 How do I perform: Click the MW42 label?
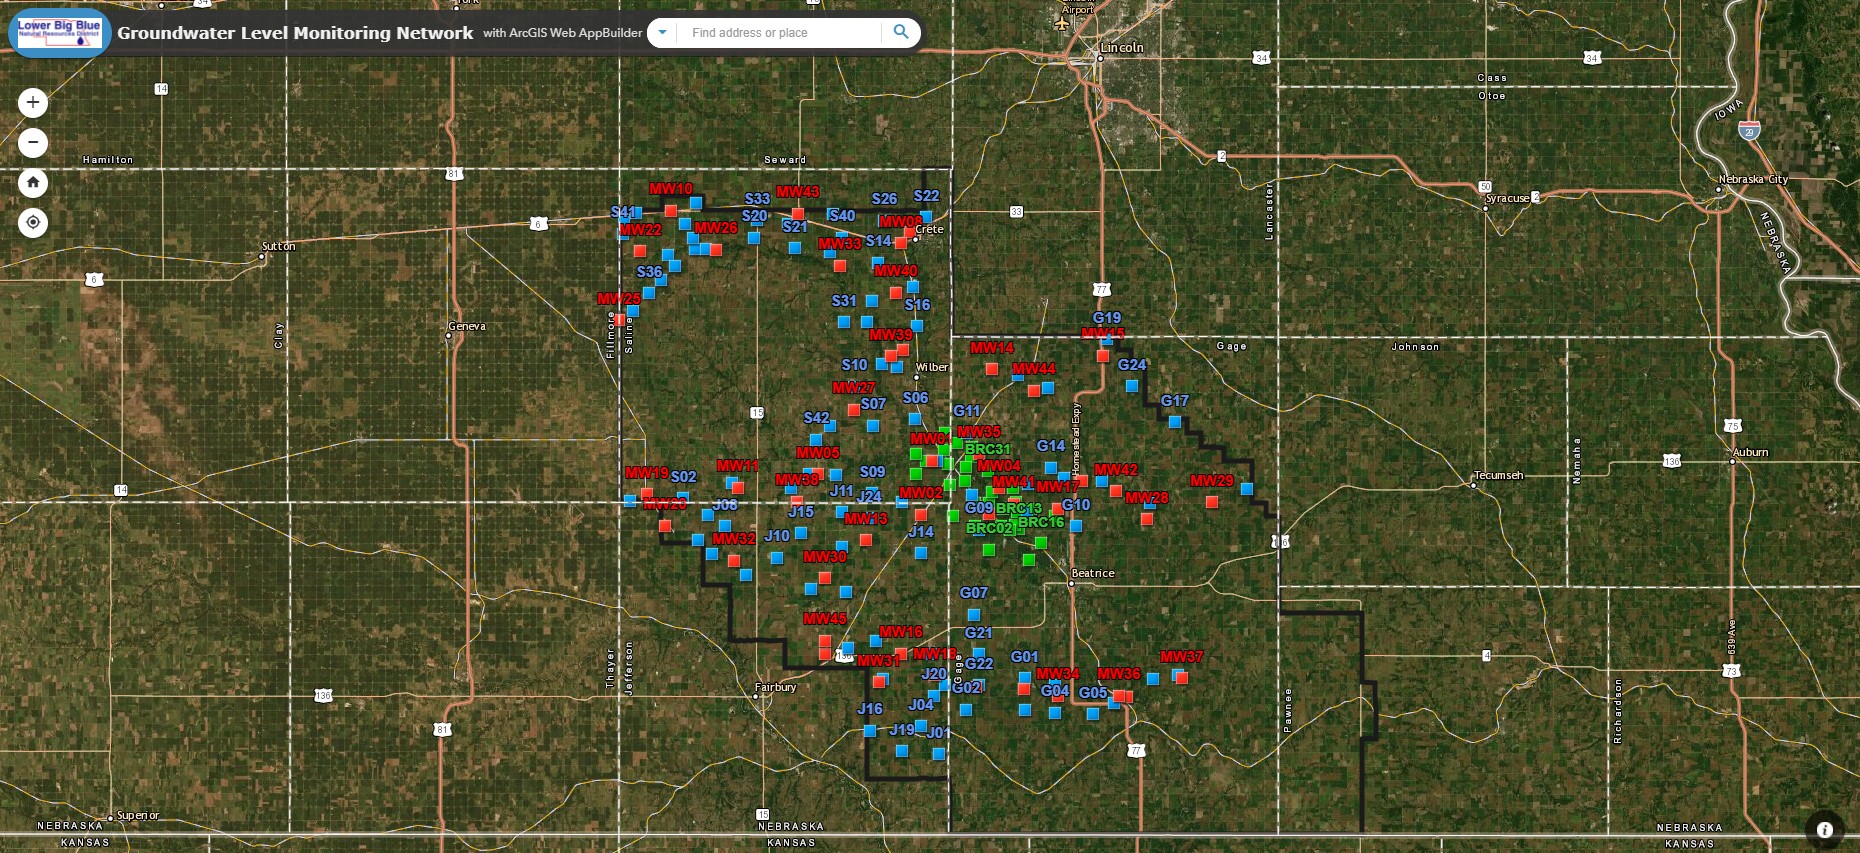pyautogui.click(x=1116, y=470)
